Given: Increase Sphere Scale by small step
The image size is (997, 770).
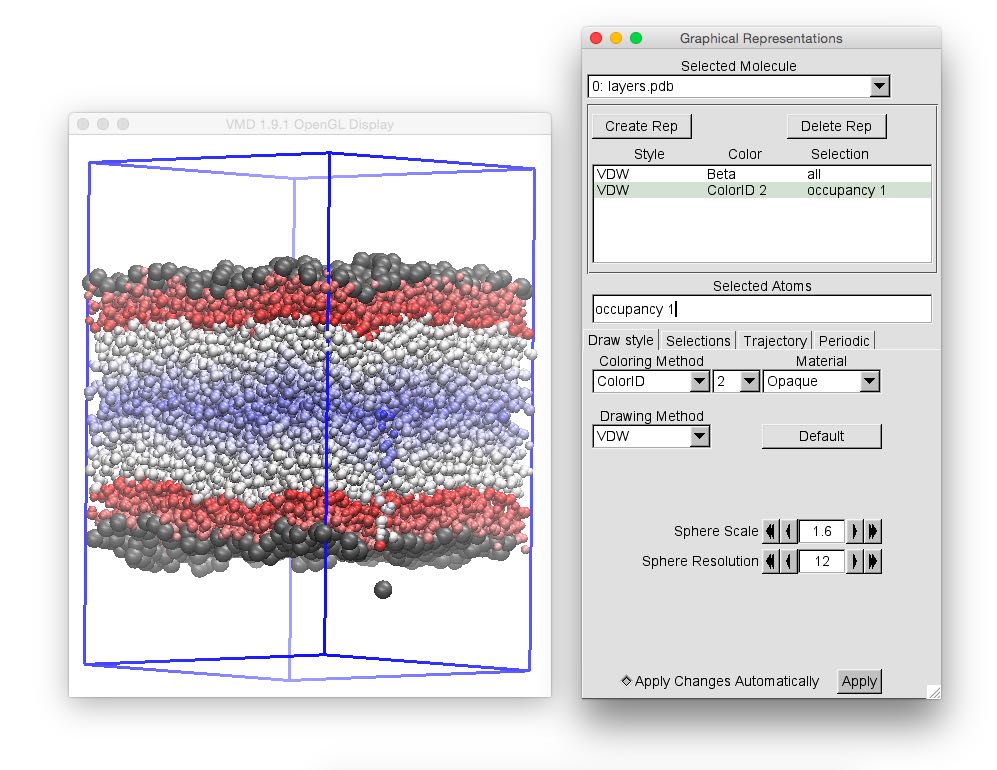Looking at the screenshot, I should click(x=855, y=531).
